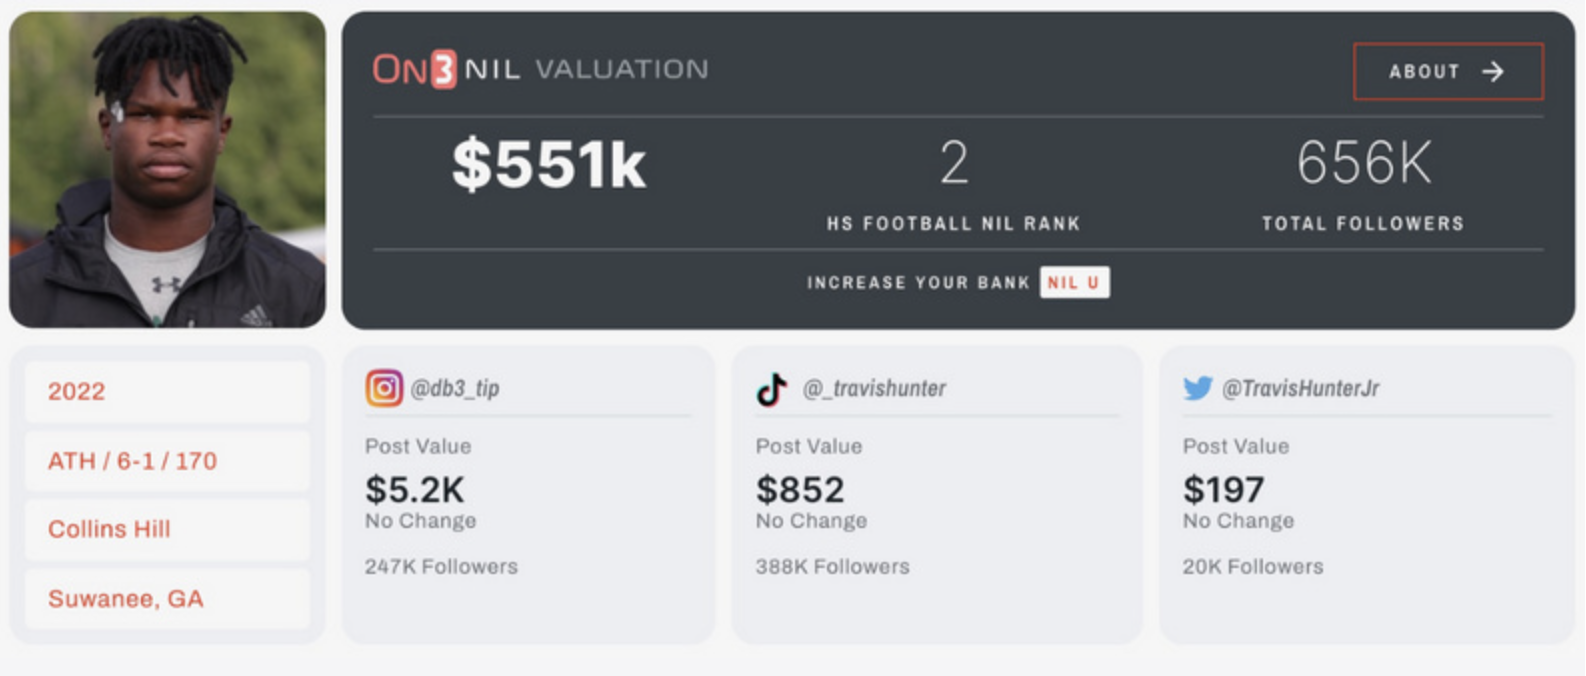
Task: Open the @_travishunter TikTok handle
Action: coord(874,388)
